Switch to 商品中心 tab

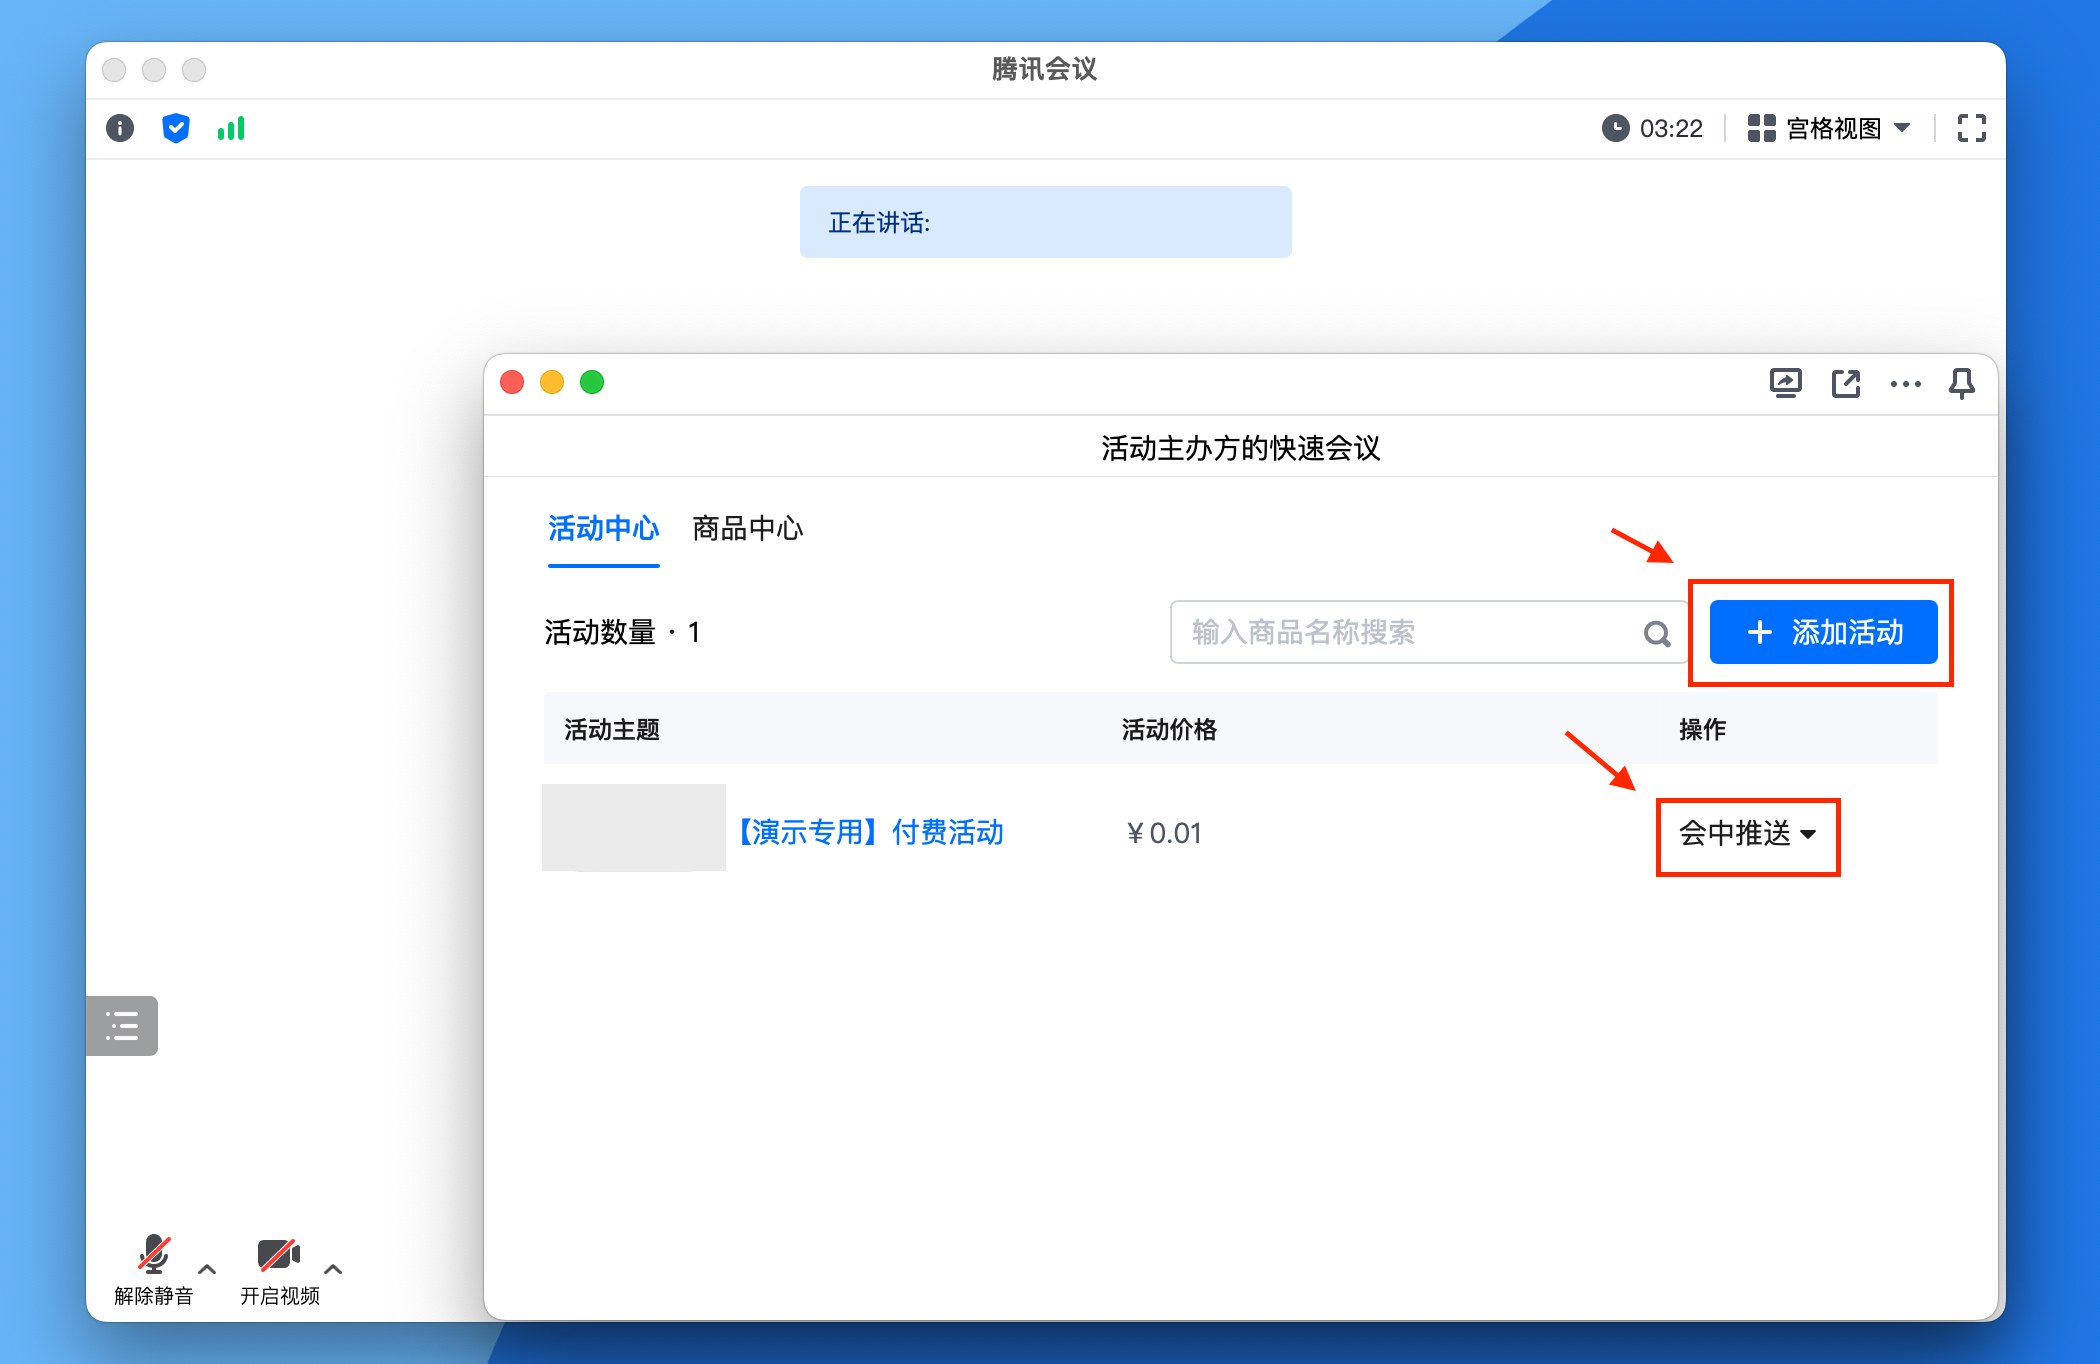(x=748, y=528)
